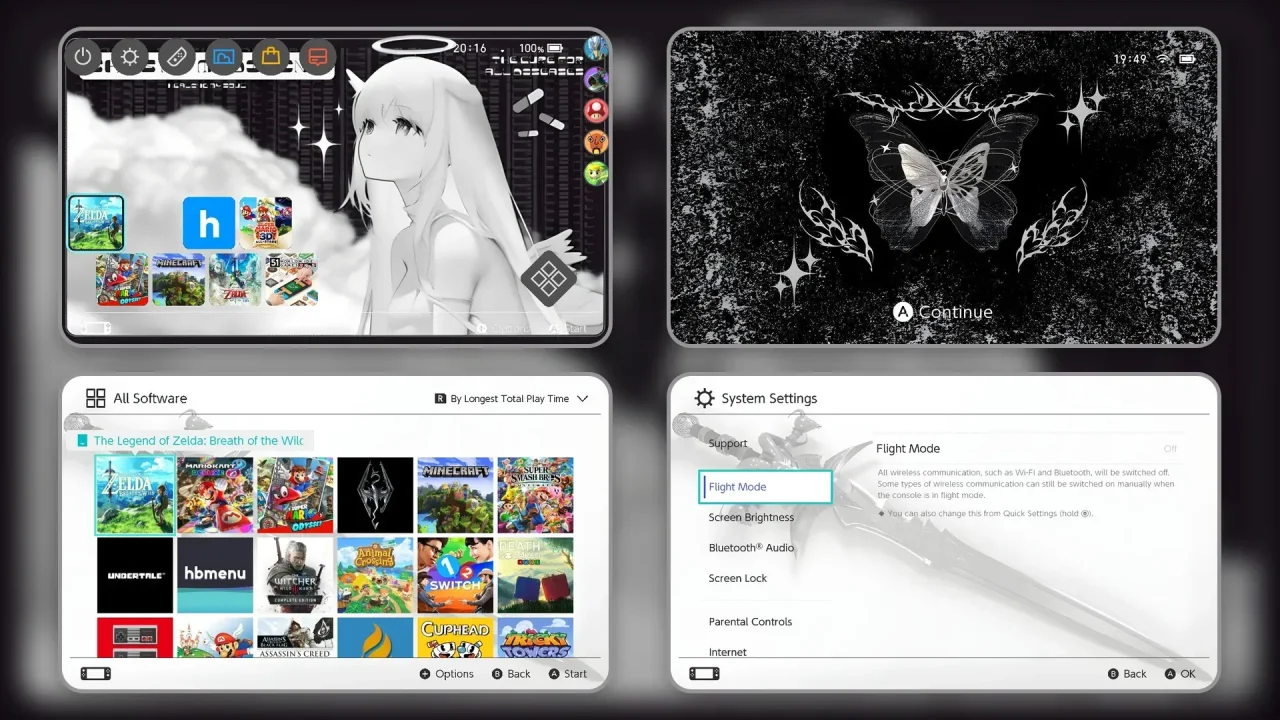This screenshot has height=720, width=1280.
Task: Select Flight Mode in settings sidebar
Action: [x=766, y=487]
